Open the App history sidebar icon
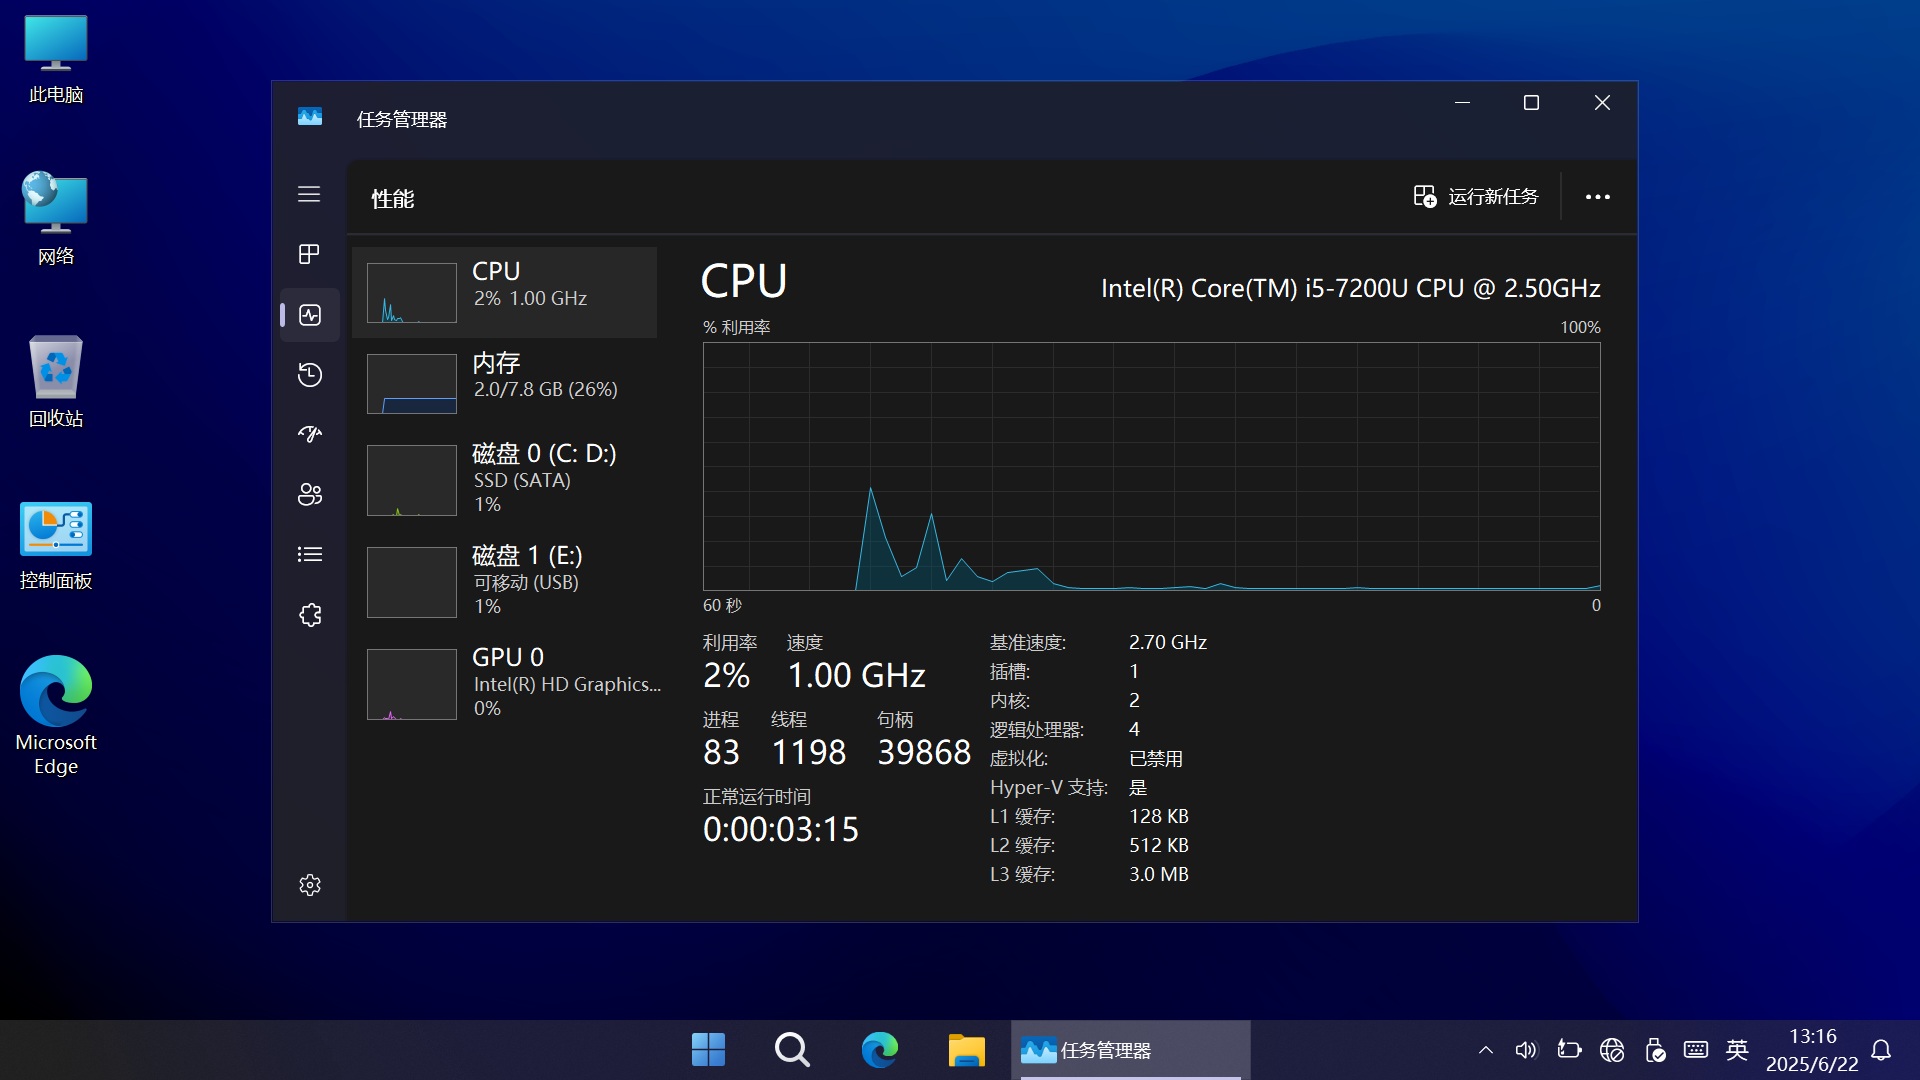The width and height of the screenshot is (1920, 1080). pos(310,375)
